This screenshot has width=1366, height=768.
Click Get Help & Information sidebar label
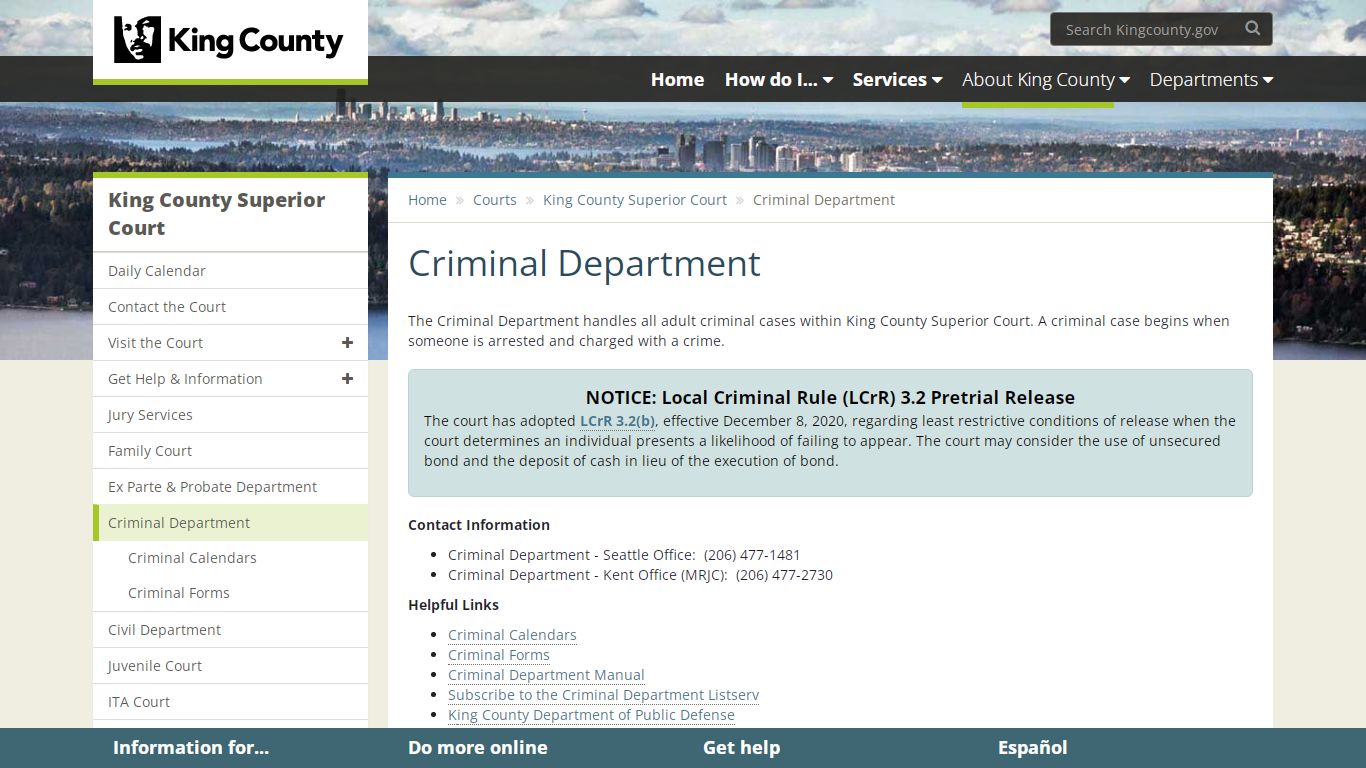click(x=185, y=379)
